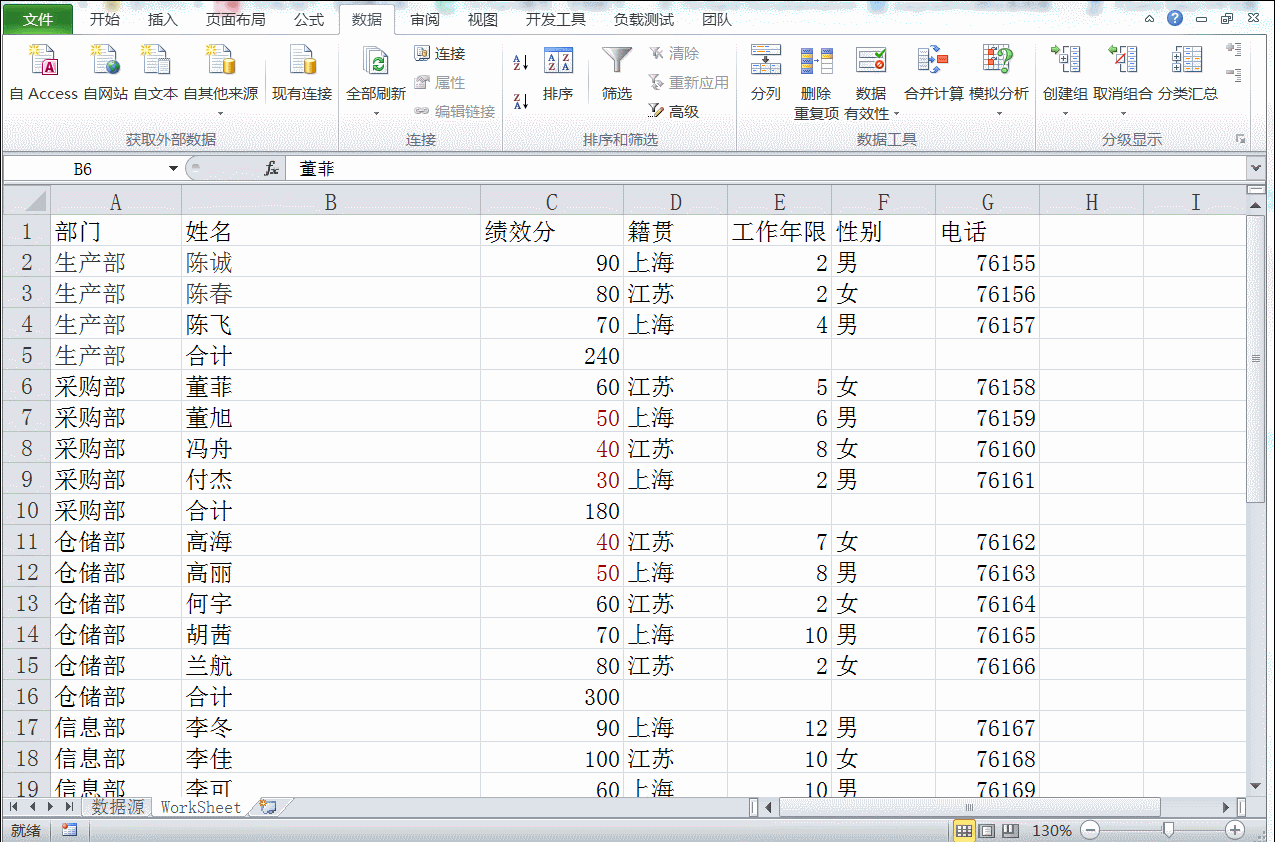Screen dimensions: 1275x842
Task: Switch to Normal view in status bar
Action: [x=964, y=830]
